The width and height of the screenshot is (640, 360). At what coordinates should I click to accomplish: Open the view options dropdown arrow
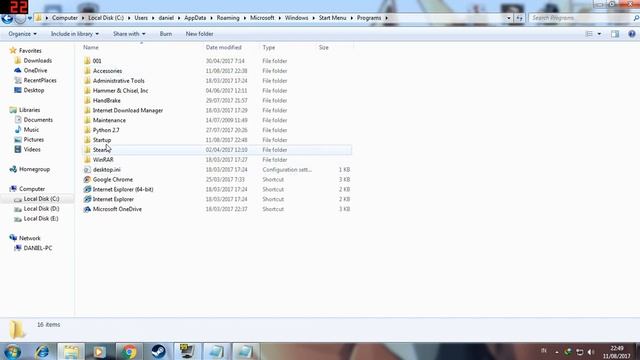point(599,34)
